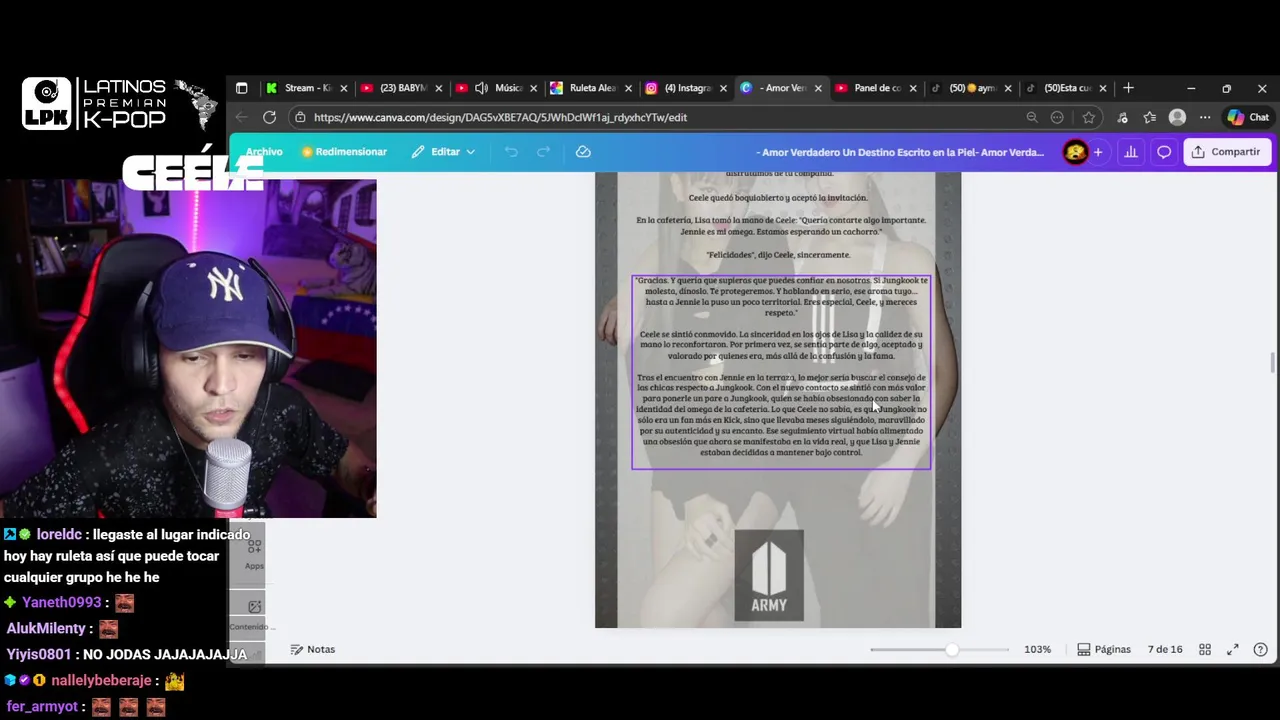Go back with the browser back arrow
Viewport: 1280px width, 720px height.
tap(241, 117)
